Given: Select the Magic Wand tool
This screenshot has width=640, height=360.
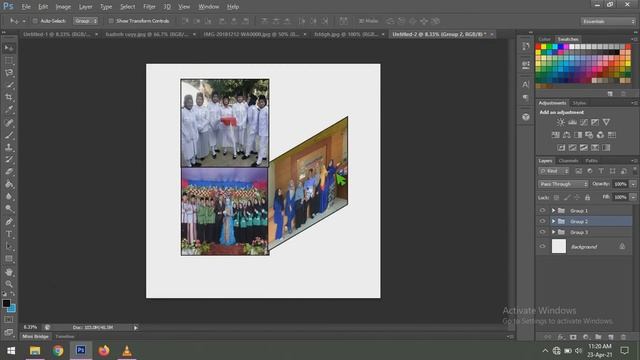Looking at the screenshot, I should point(9,85).
